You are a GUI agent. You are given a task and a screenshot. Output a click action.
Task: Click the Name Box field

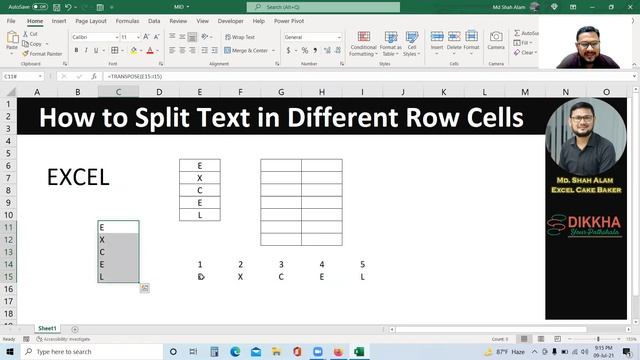(22, 76)
